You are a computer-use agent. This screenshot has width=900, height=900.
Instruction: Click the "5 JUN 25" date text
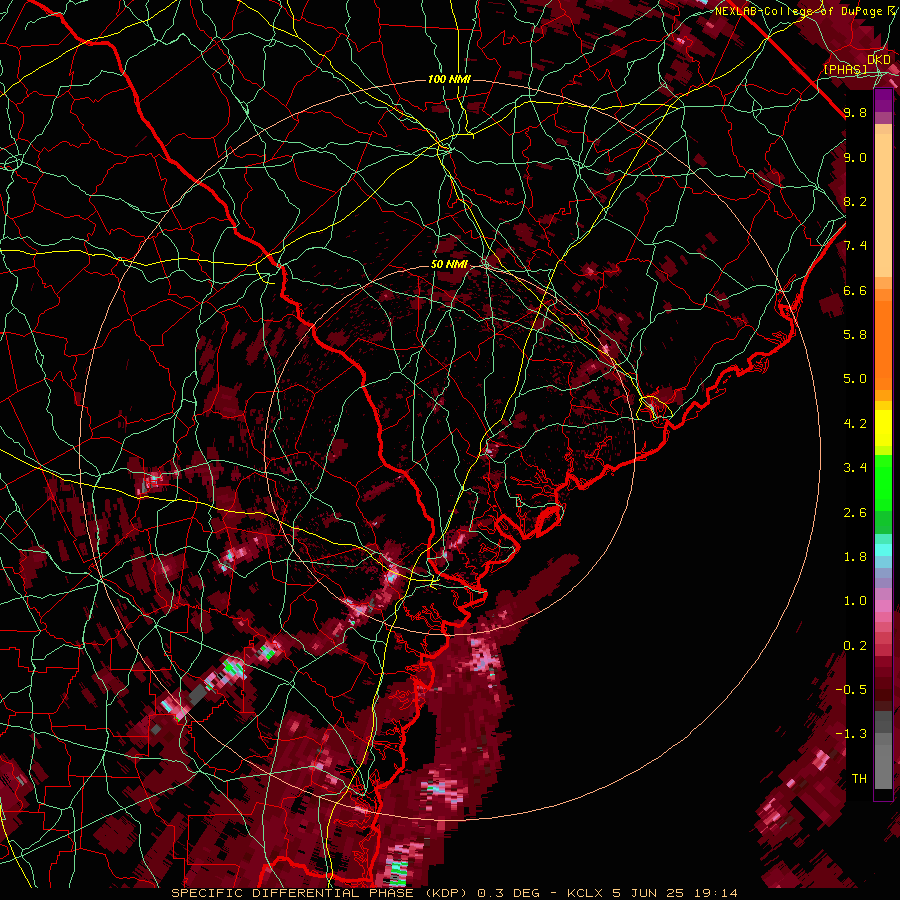(x=649, y=893)
